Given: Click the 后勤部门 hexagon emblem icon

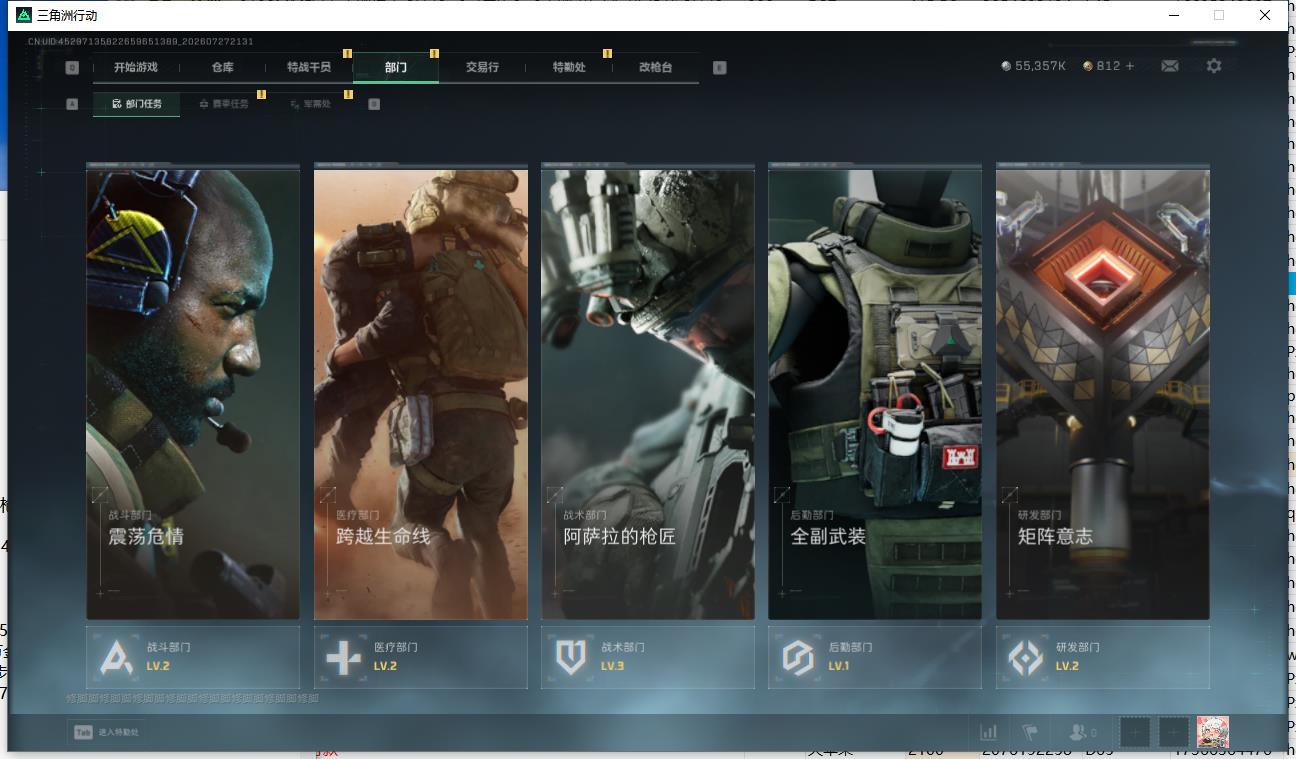Looking at the screenshot, I should [x=798, y=657].
